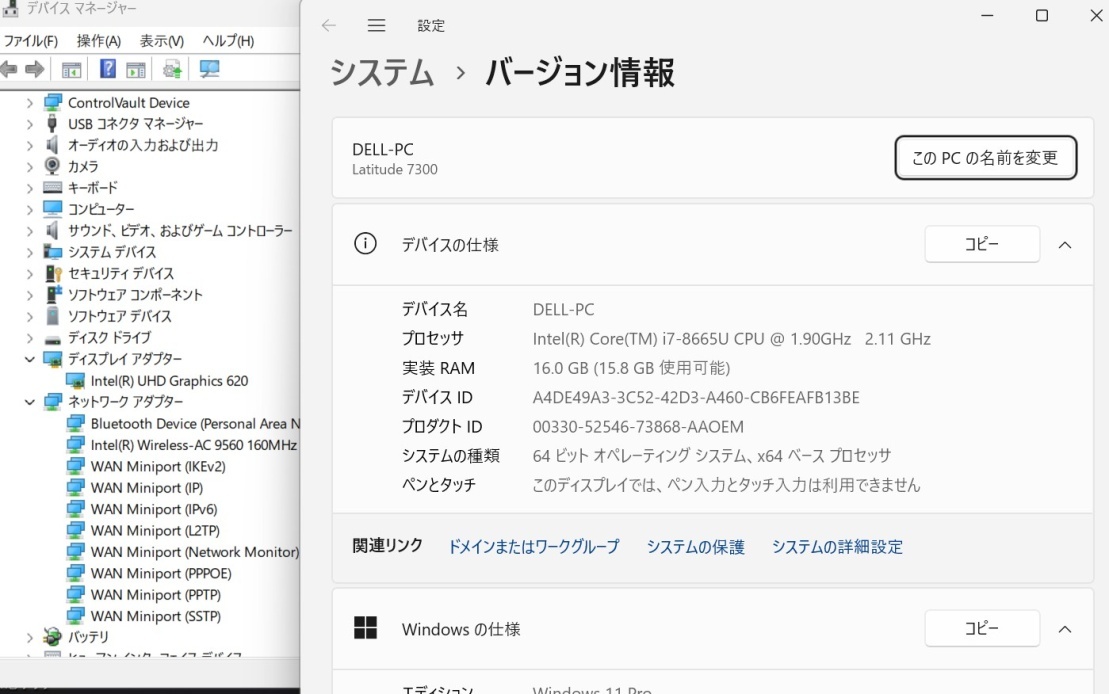
Task: Click the Back arrow in Device Manager toolbar
Action: click(8, 69)
